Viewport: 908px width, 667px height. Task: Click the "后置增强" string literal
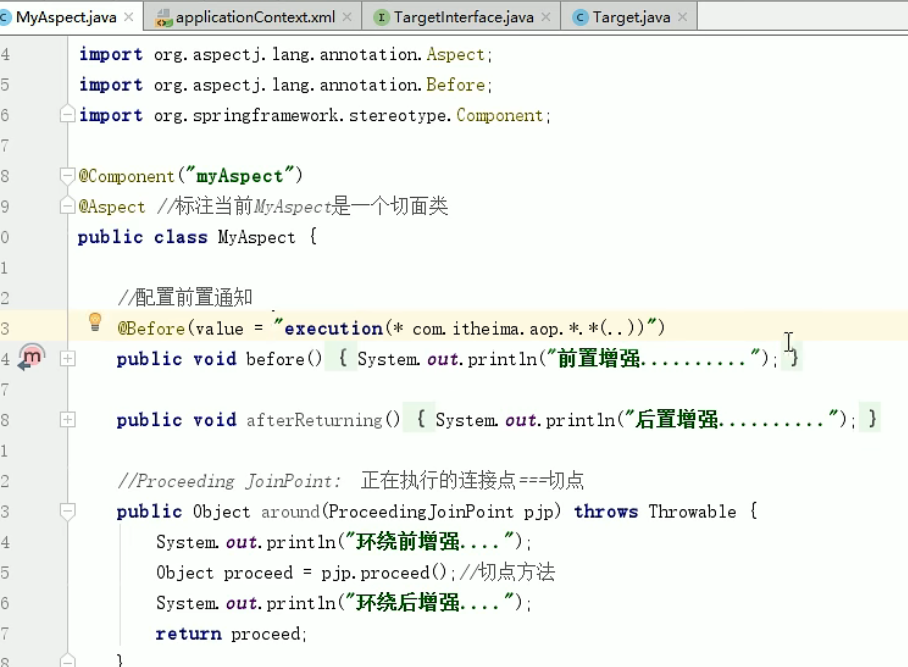coord(732,419)
